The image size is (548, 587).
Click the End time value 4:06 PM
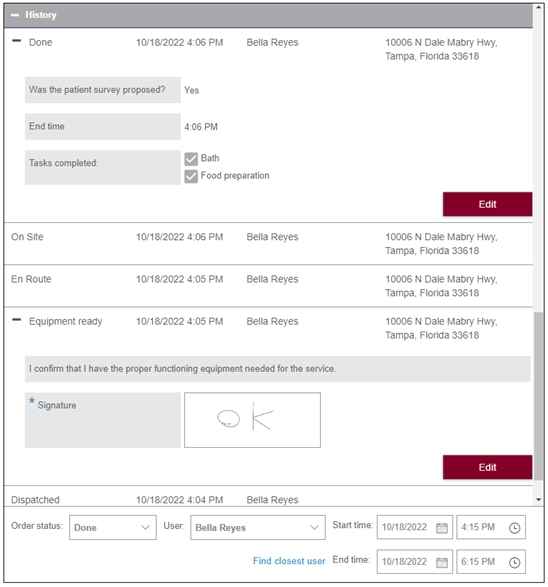(201, 127)
